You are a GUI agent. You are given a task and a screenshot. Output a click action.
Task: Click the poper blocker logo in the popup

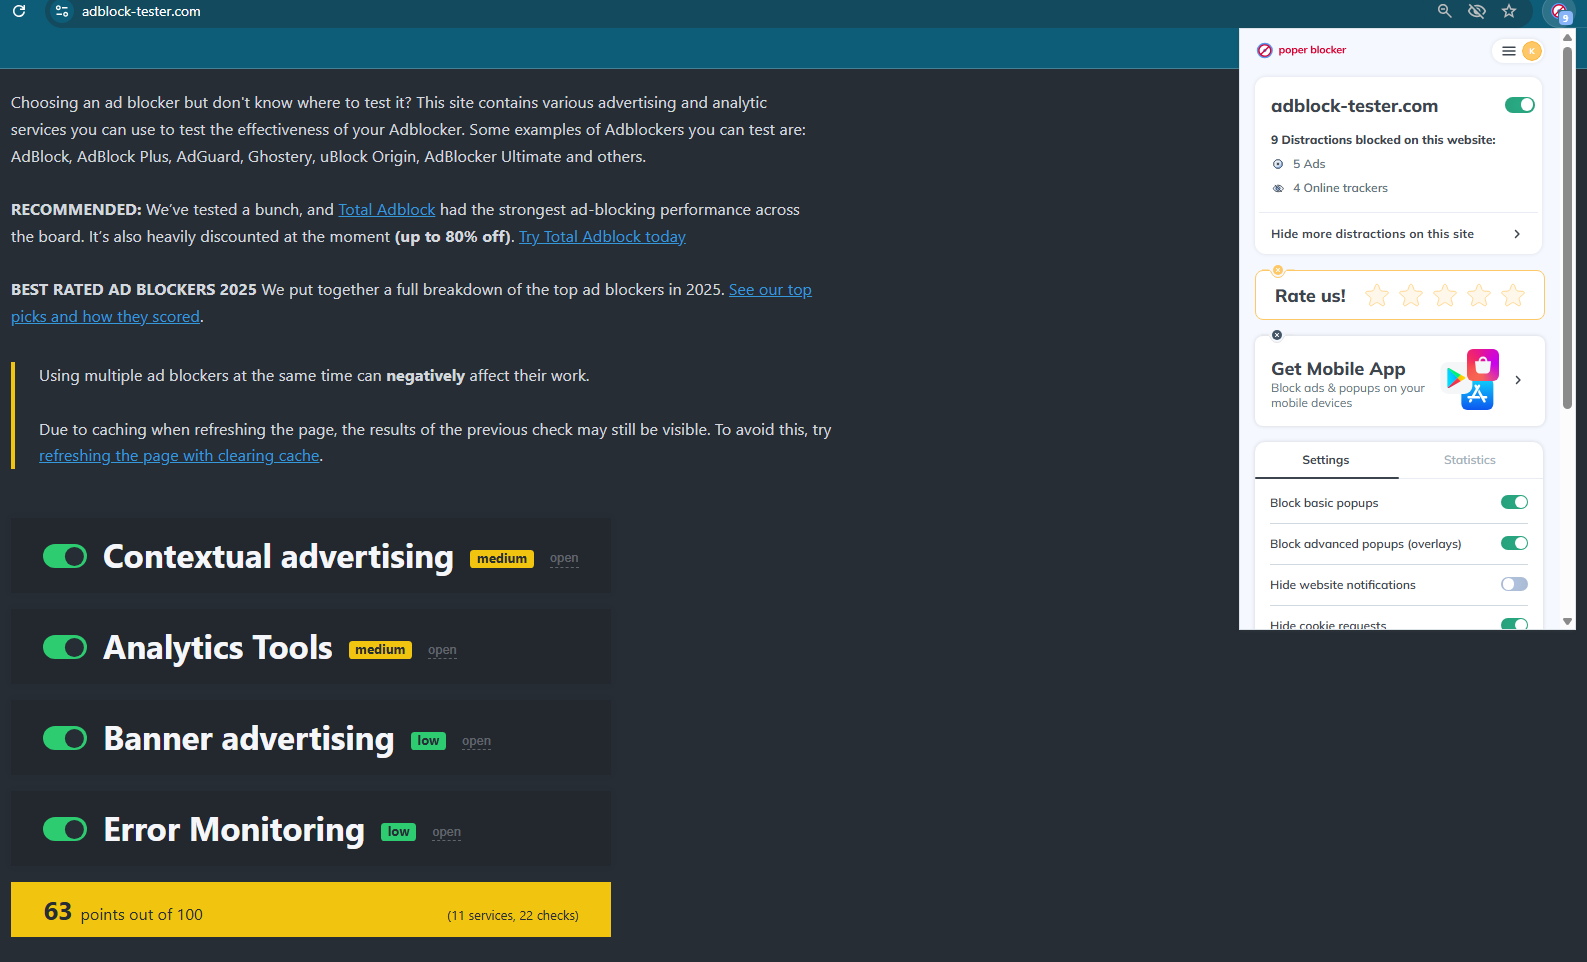tap(1301, 50)
